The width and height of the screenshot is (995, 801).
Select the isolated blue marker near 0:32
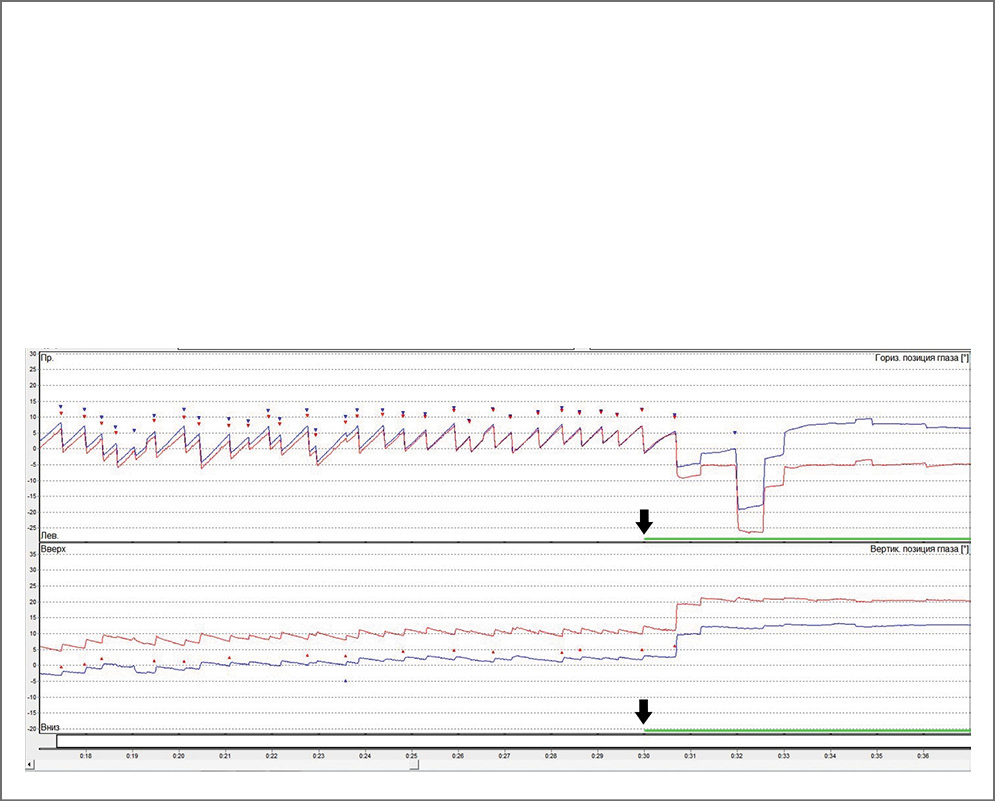pyautogui.click(x=735, y=433)
